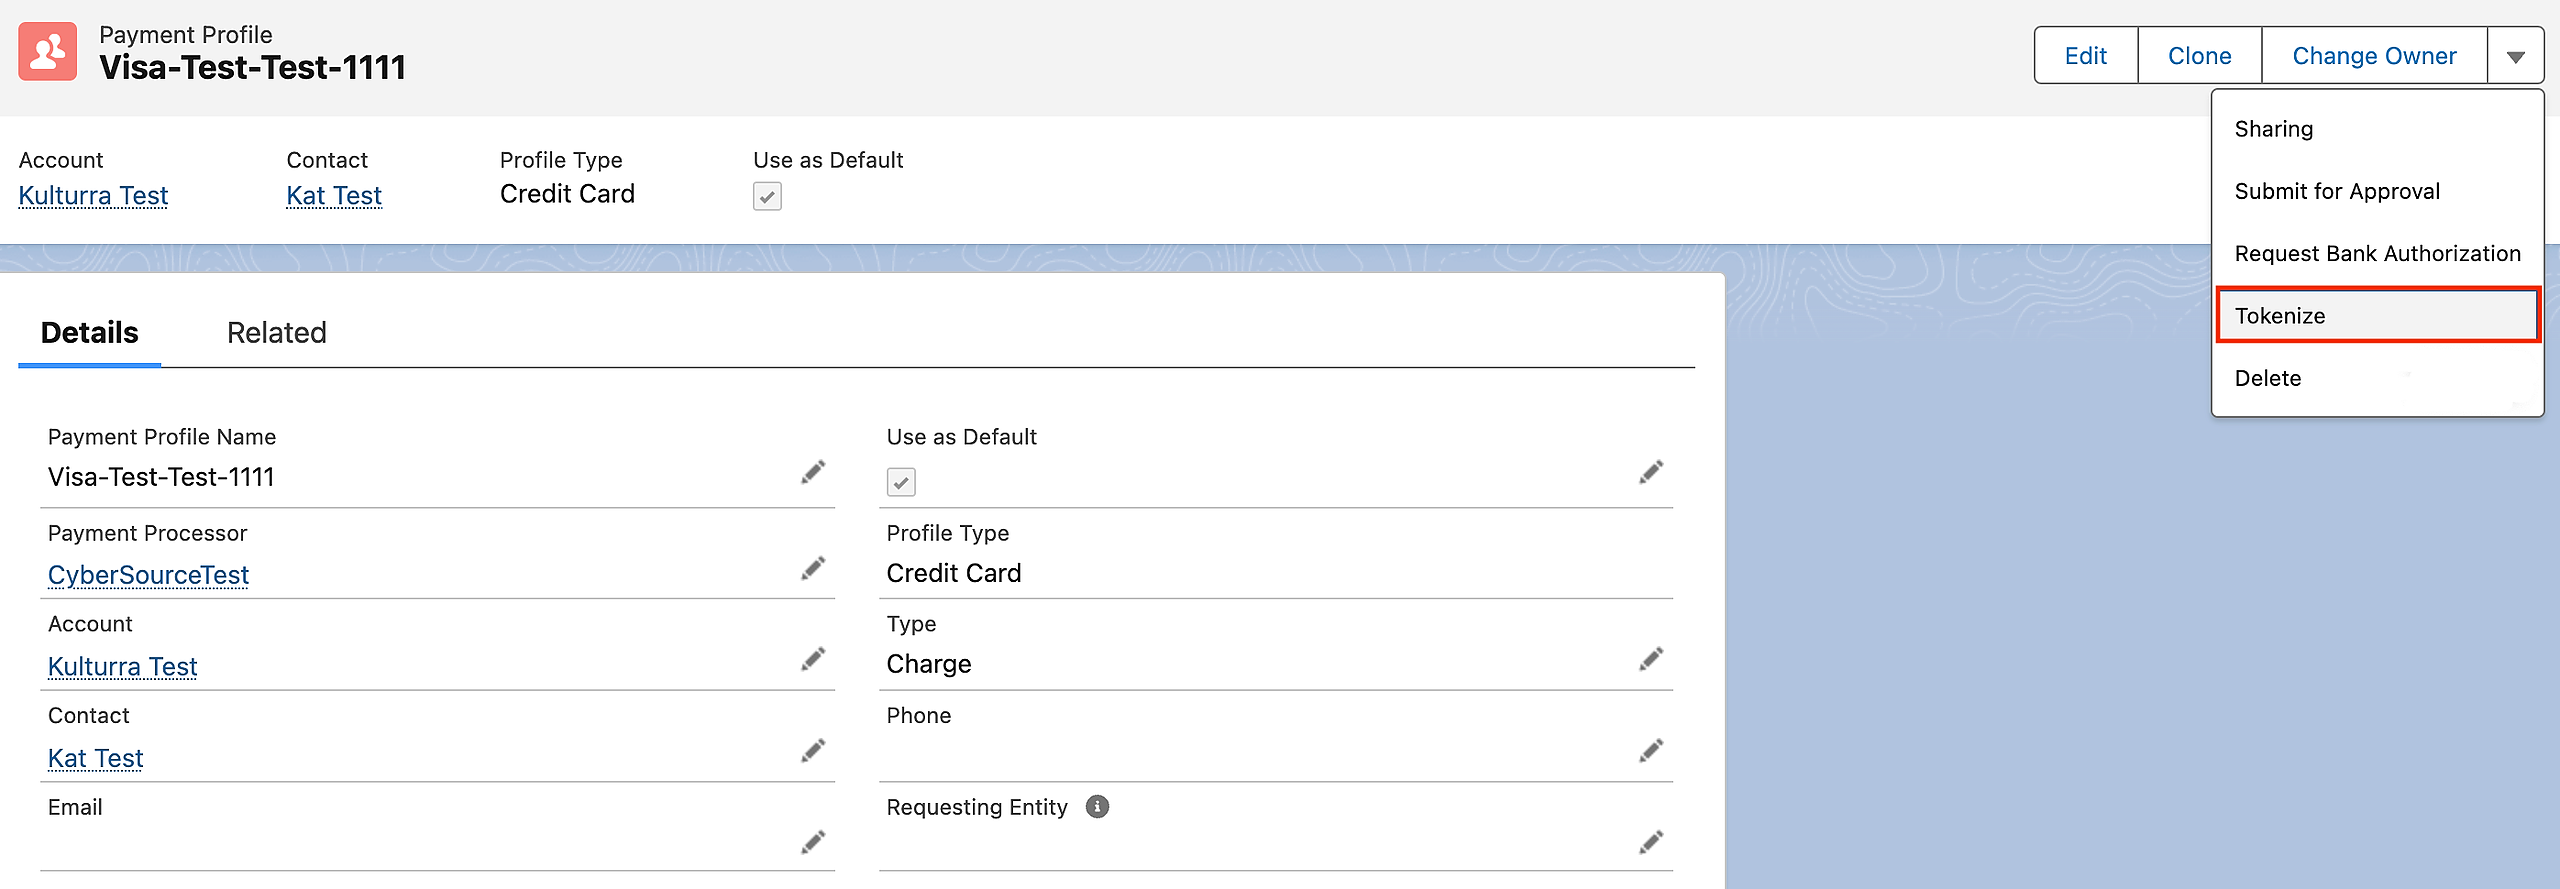Image resolution: width=2560 pixels, height=889 pixels.
Task: Choose Request Bank Authorization menu option
Action: coord(2377,254)
